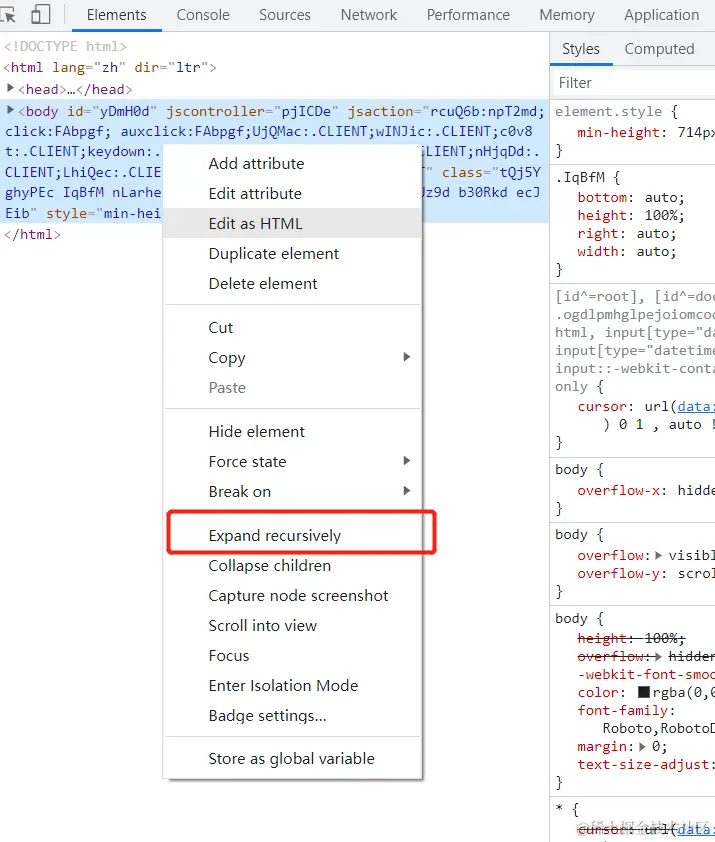The width and height of the screenshot is (715, 842).
Task: Choose Add attribute from context menu
Action: 293,163
